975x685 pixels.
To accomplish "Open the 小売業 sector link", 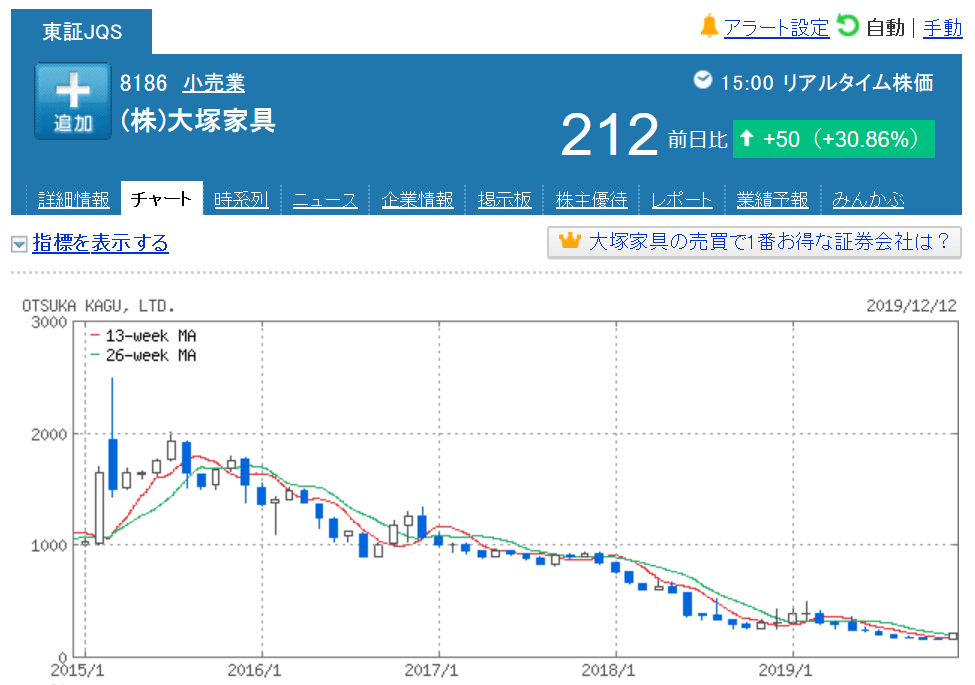I will tap(213, 83).
